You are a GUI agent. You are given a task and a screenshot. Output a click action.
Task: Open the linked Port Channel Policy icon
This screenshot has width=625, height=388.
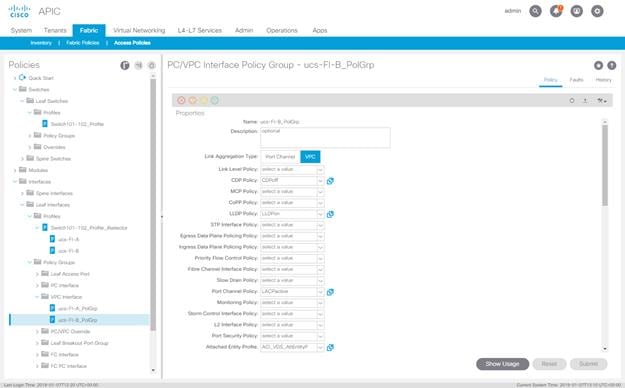[x=330, y=292]
